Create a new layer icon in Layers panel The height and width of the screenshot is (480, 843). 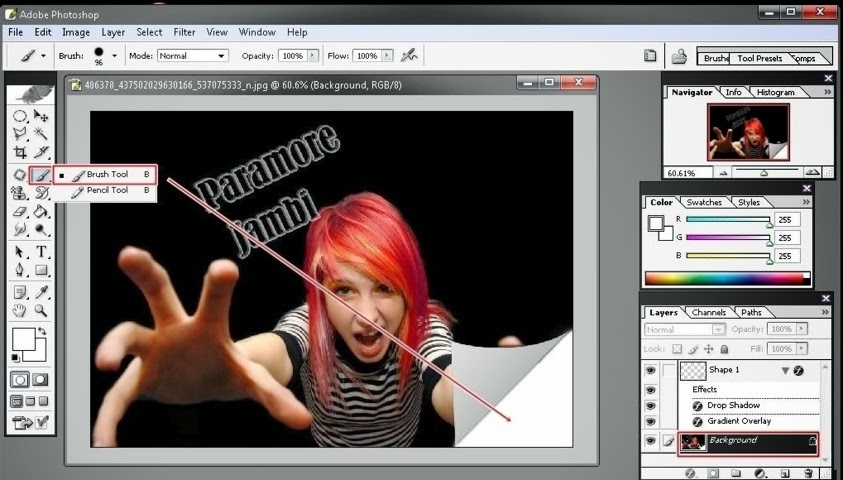[784, 473]
